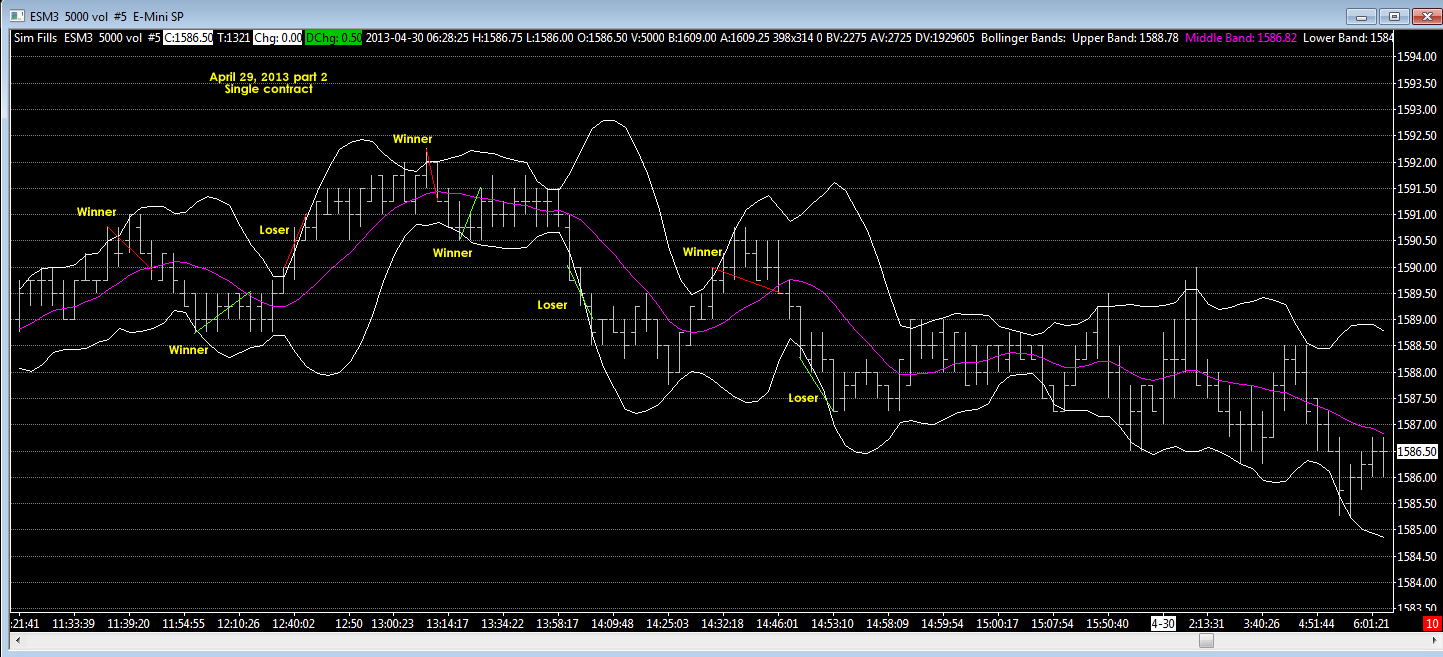Click the 1590.00 price axis label

point(1419,268)
